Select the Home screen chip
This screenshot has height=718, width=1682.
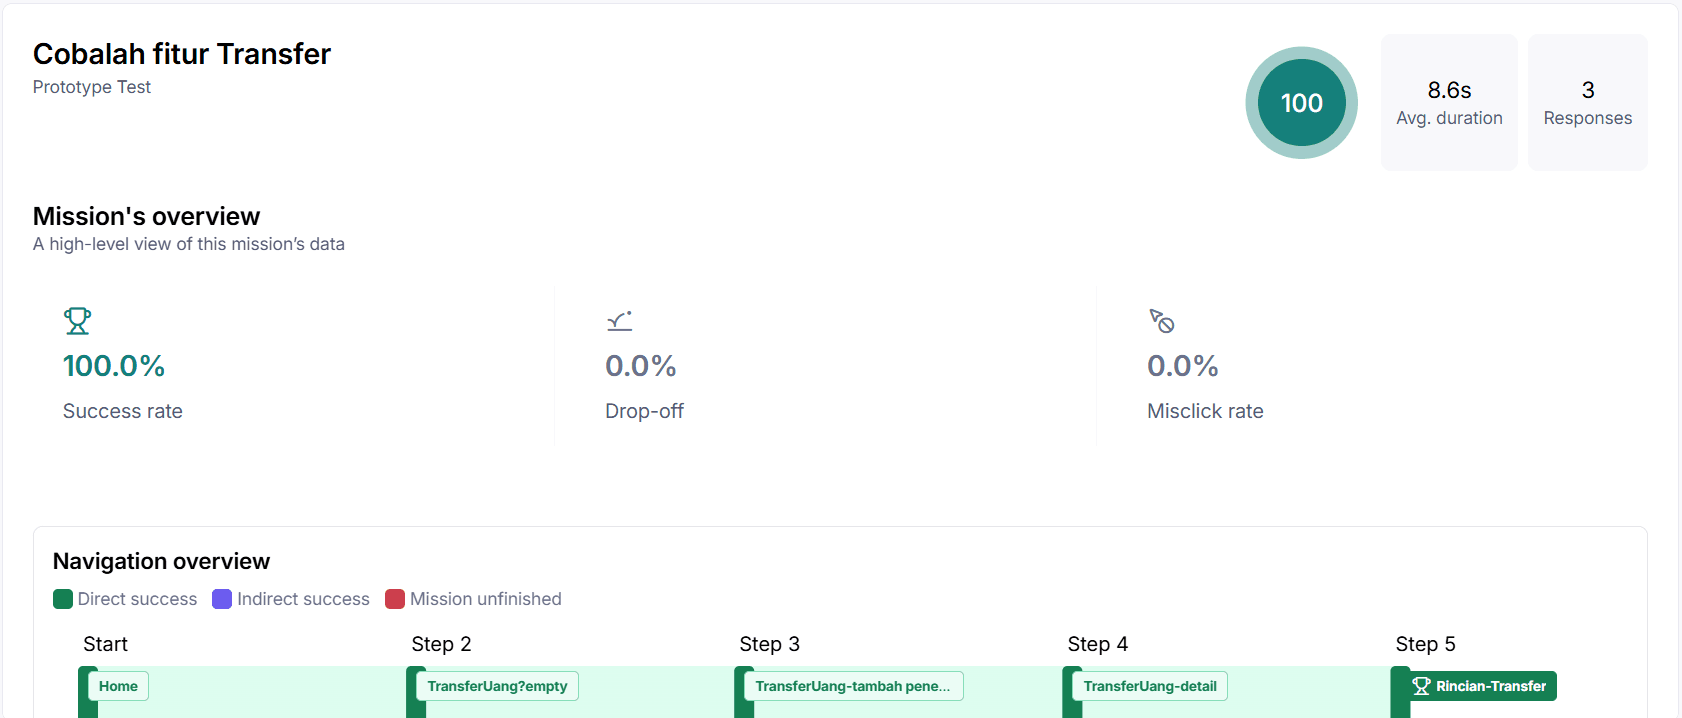[118, 686]
